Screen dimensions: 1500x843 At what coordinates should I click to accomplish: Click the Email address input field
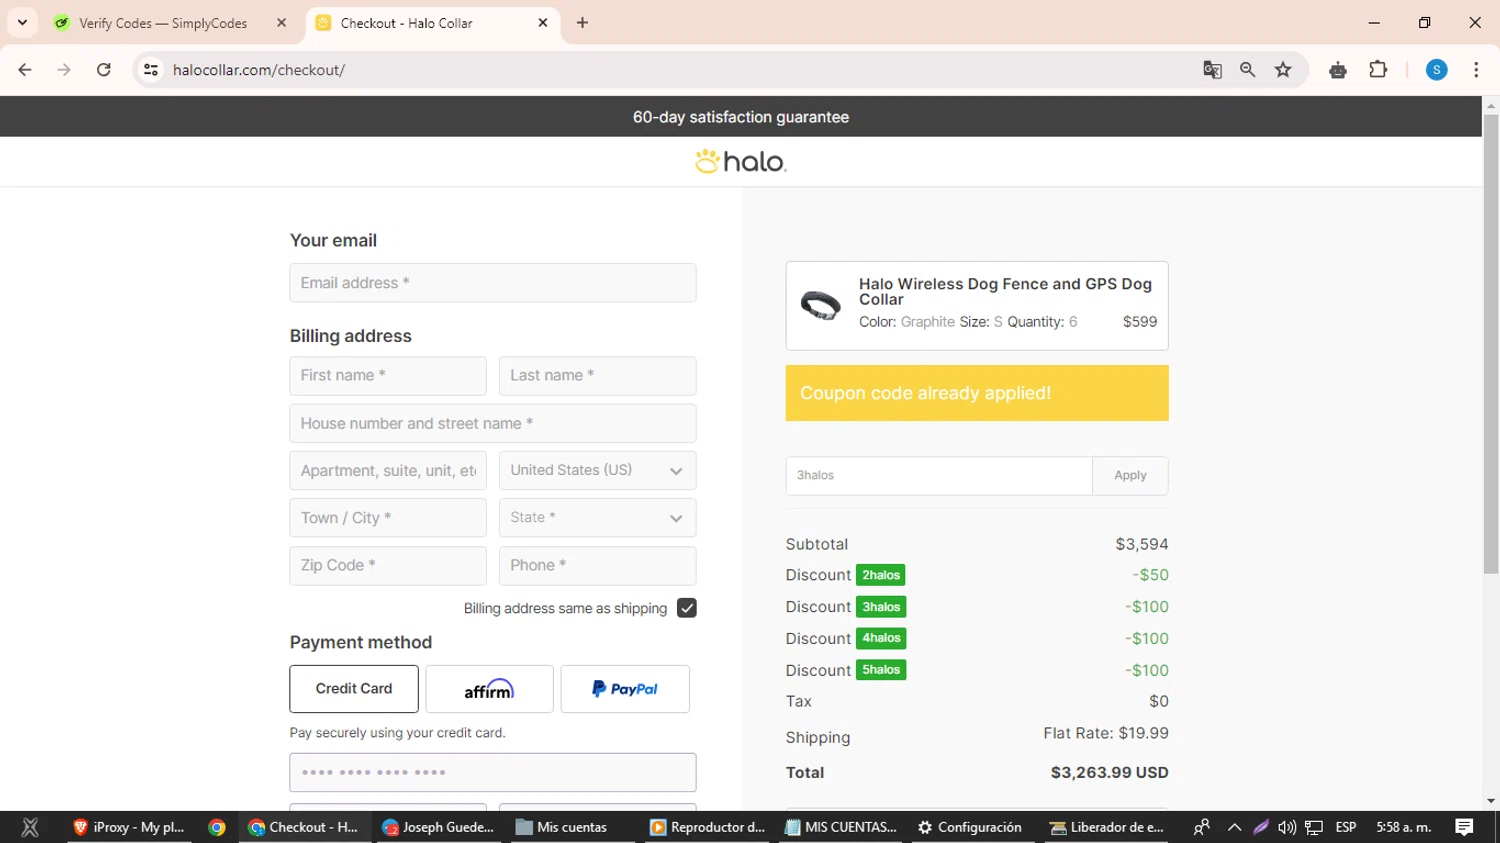pyautogui.click(x=492, y=283)
